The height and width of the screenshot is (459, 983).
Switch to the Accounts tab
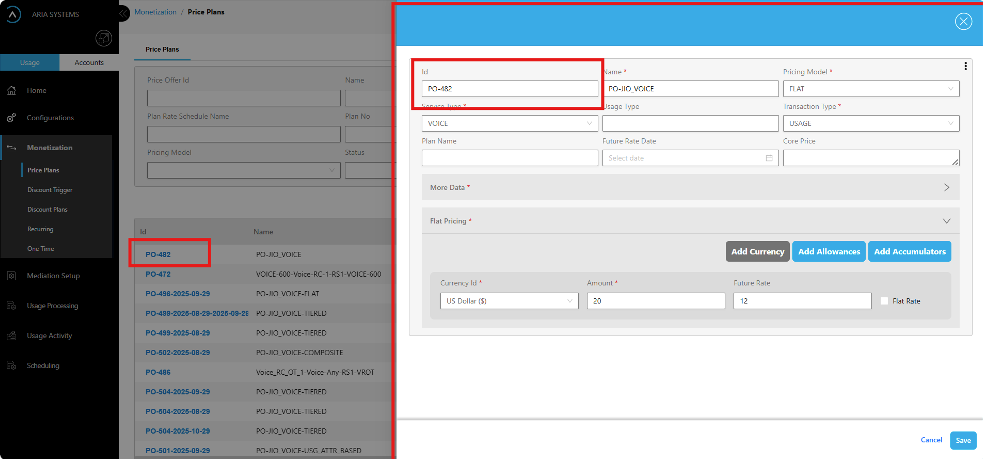[x=88, y=63]
